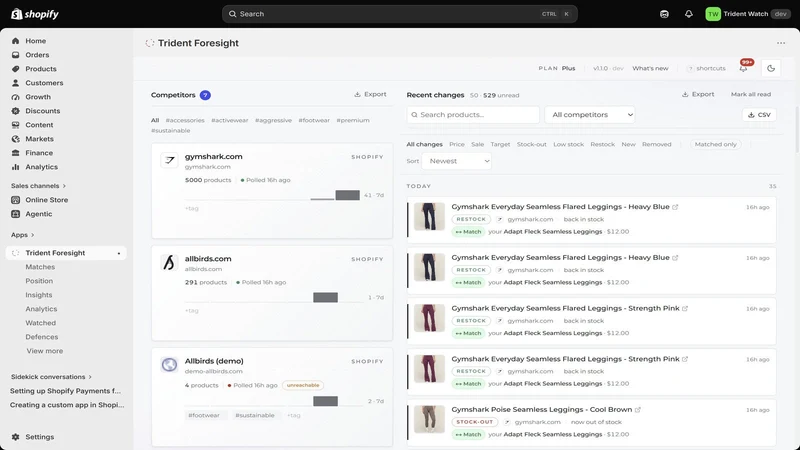Open Customers page
This screenshot has width=800, height=450.
44,83
